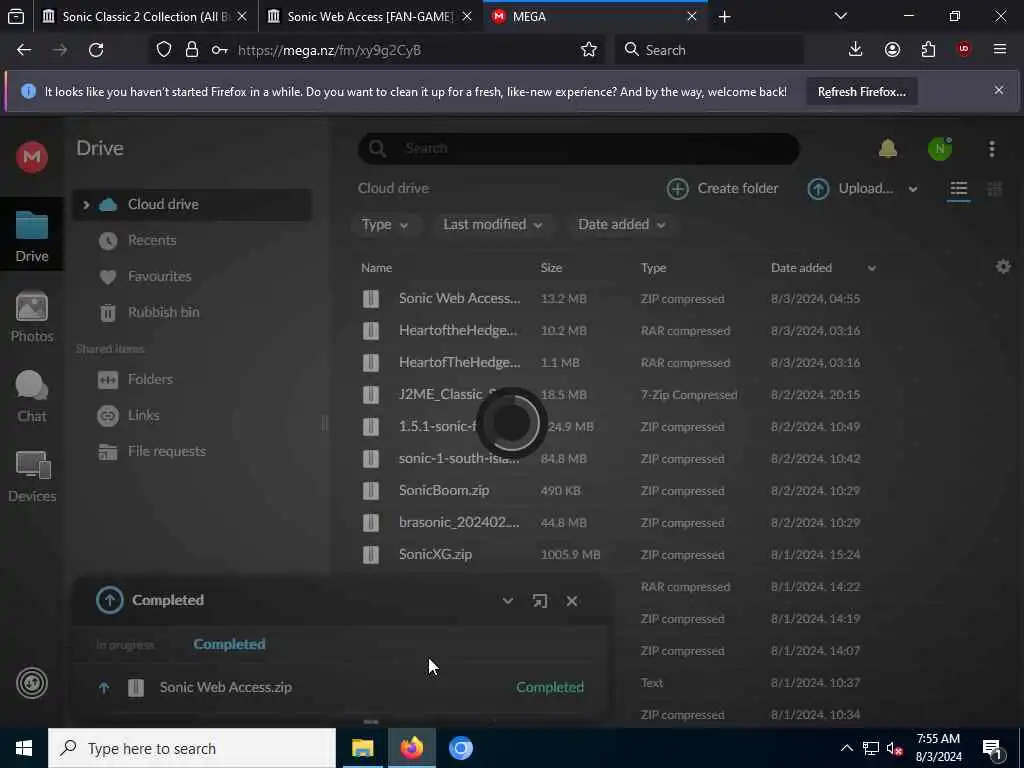Open the list all tabs dropdown
This screenshot has width=1024, height=768.
(840, 16)
